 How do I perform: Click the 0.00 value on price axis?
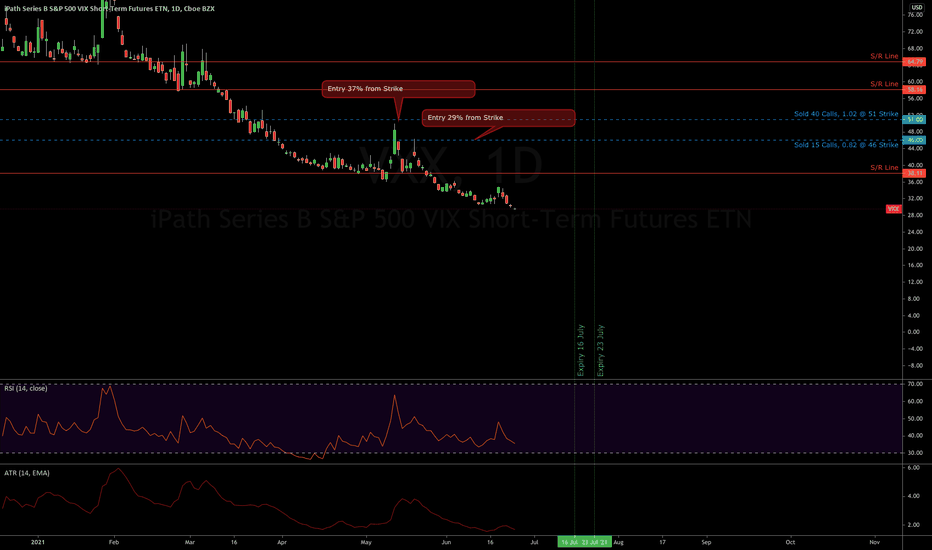tap(914, 332)
